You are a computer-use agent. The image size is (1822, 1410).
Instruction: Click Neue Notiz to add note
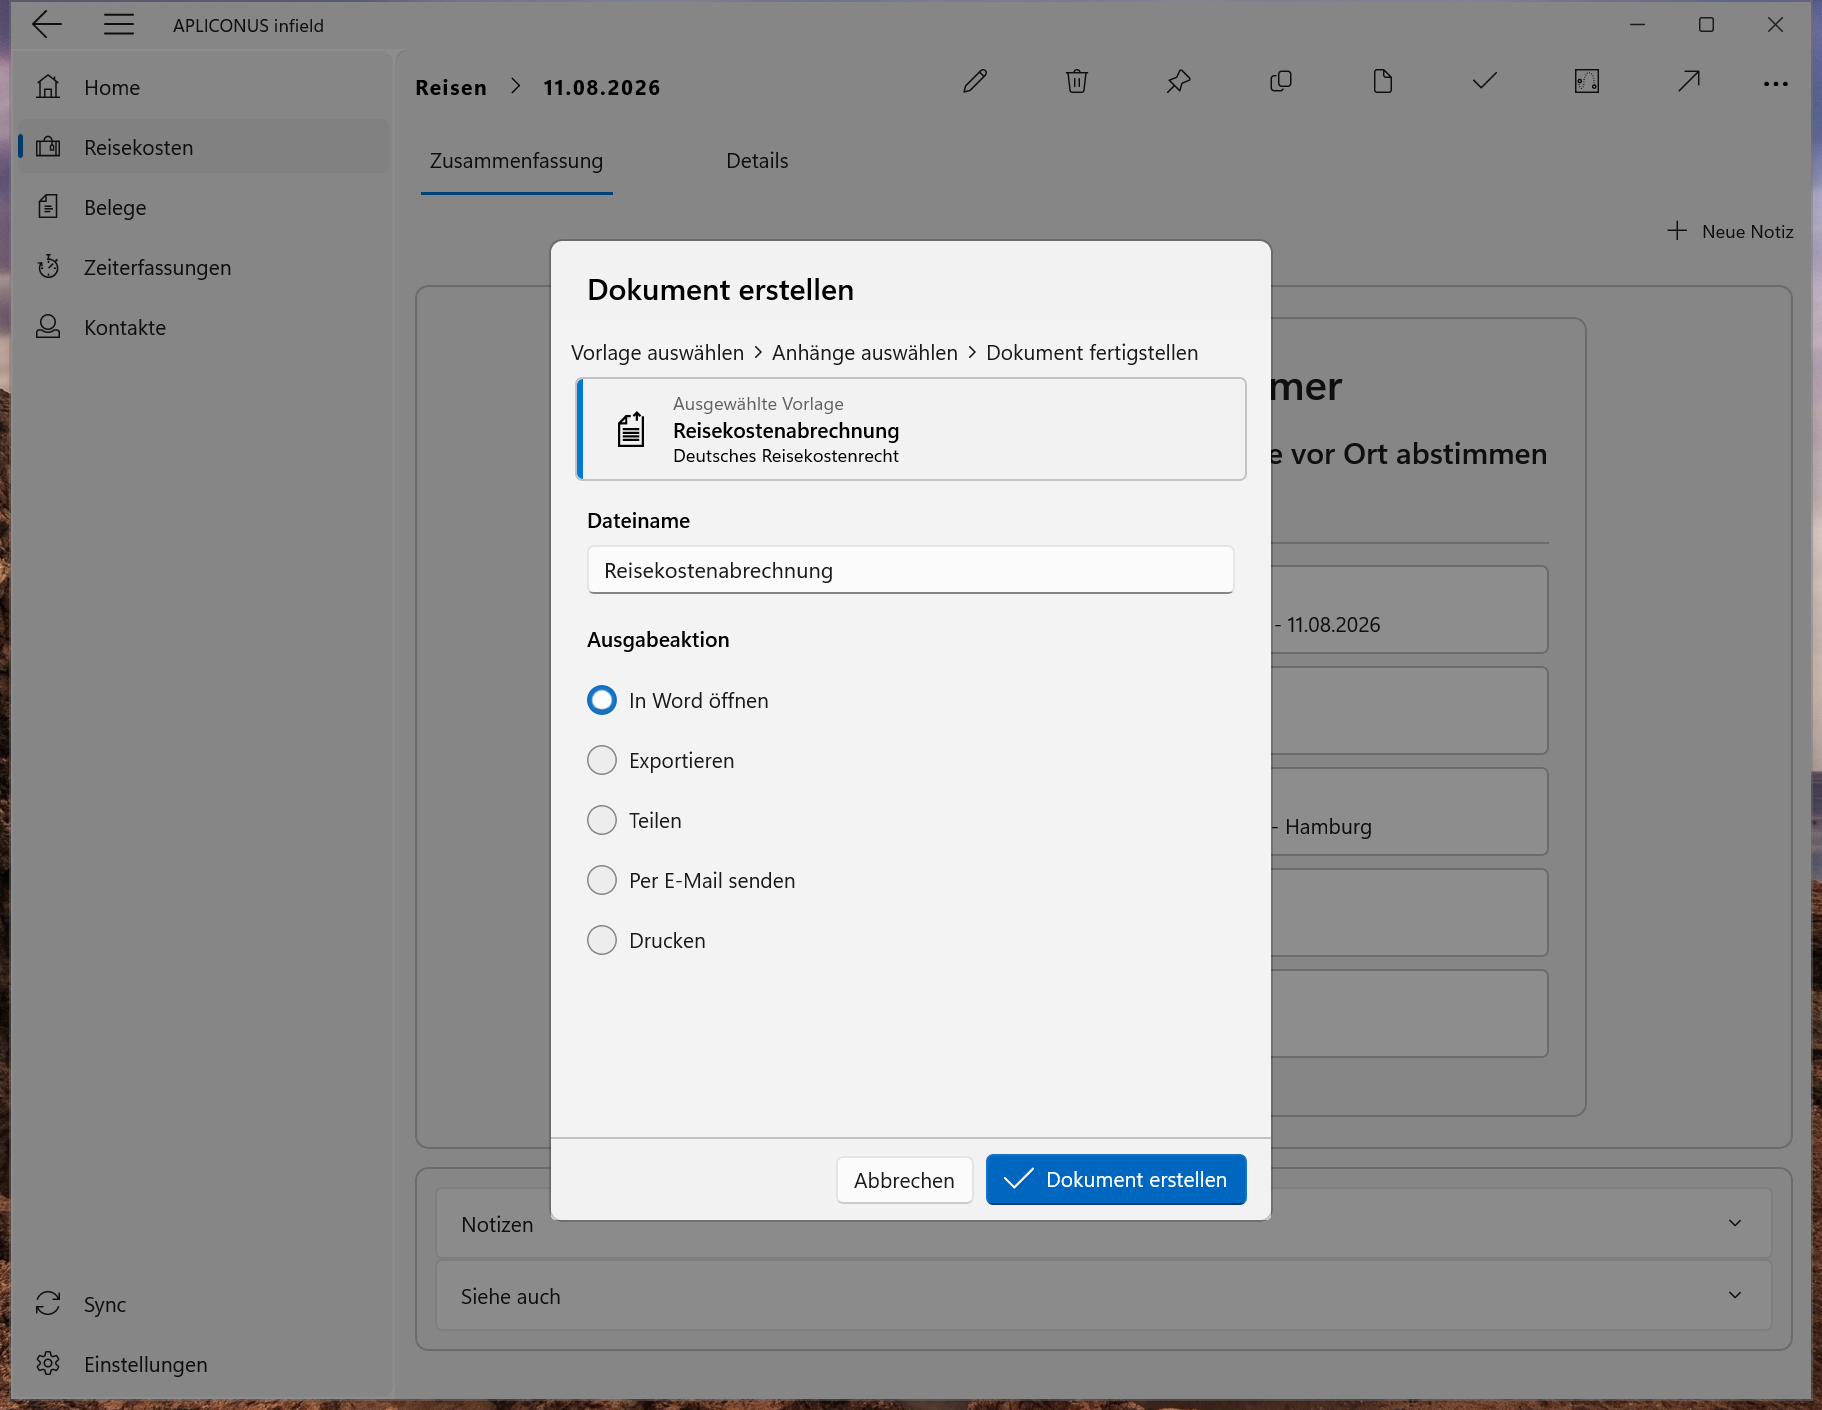point(1730,231)
